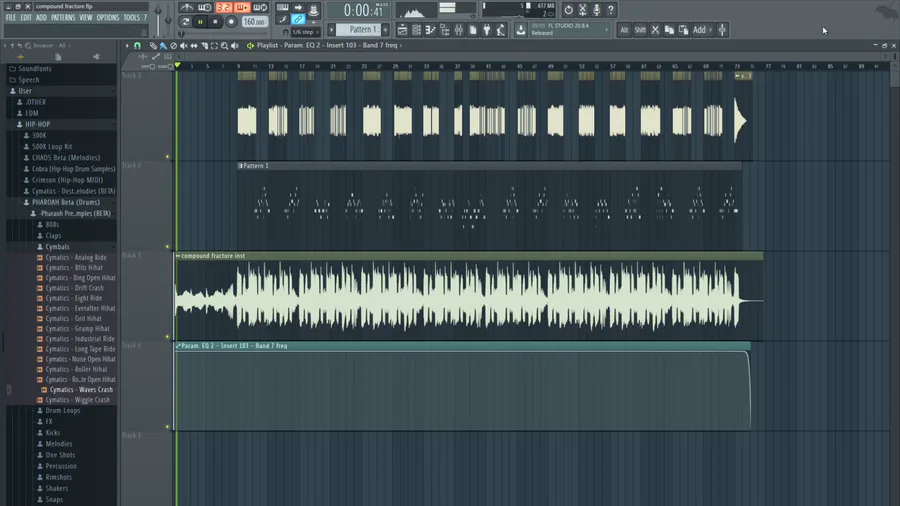Toggle loop recording button

tap(260, 7)
